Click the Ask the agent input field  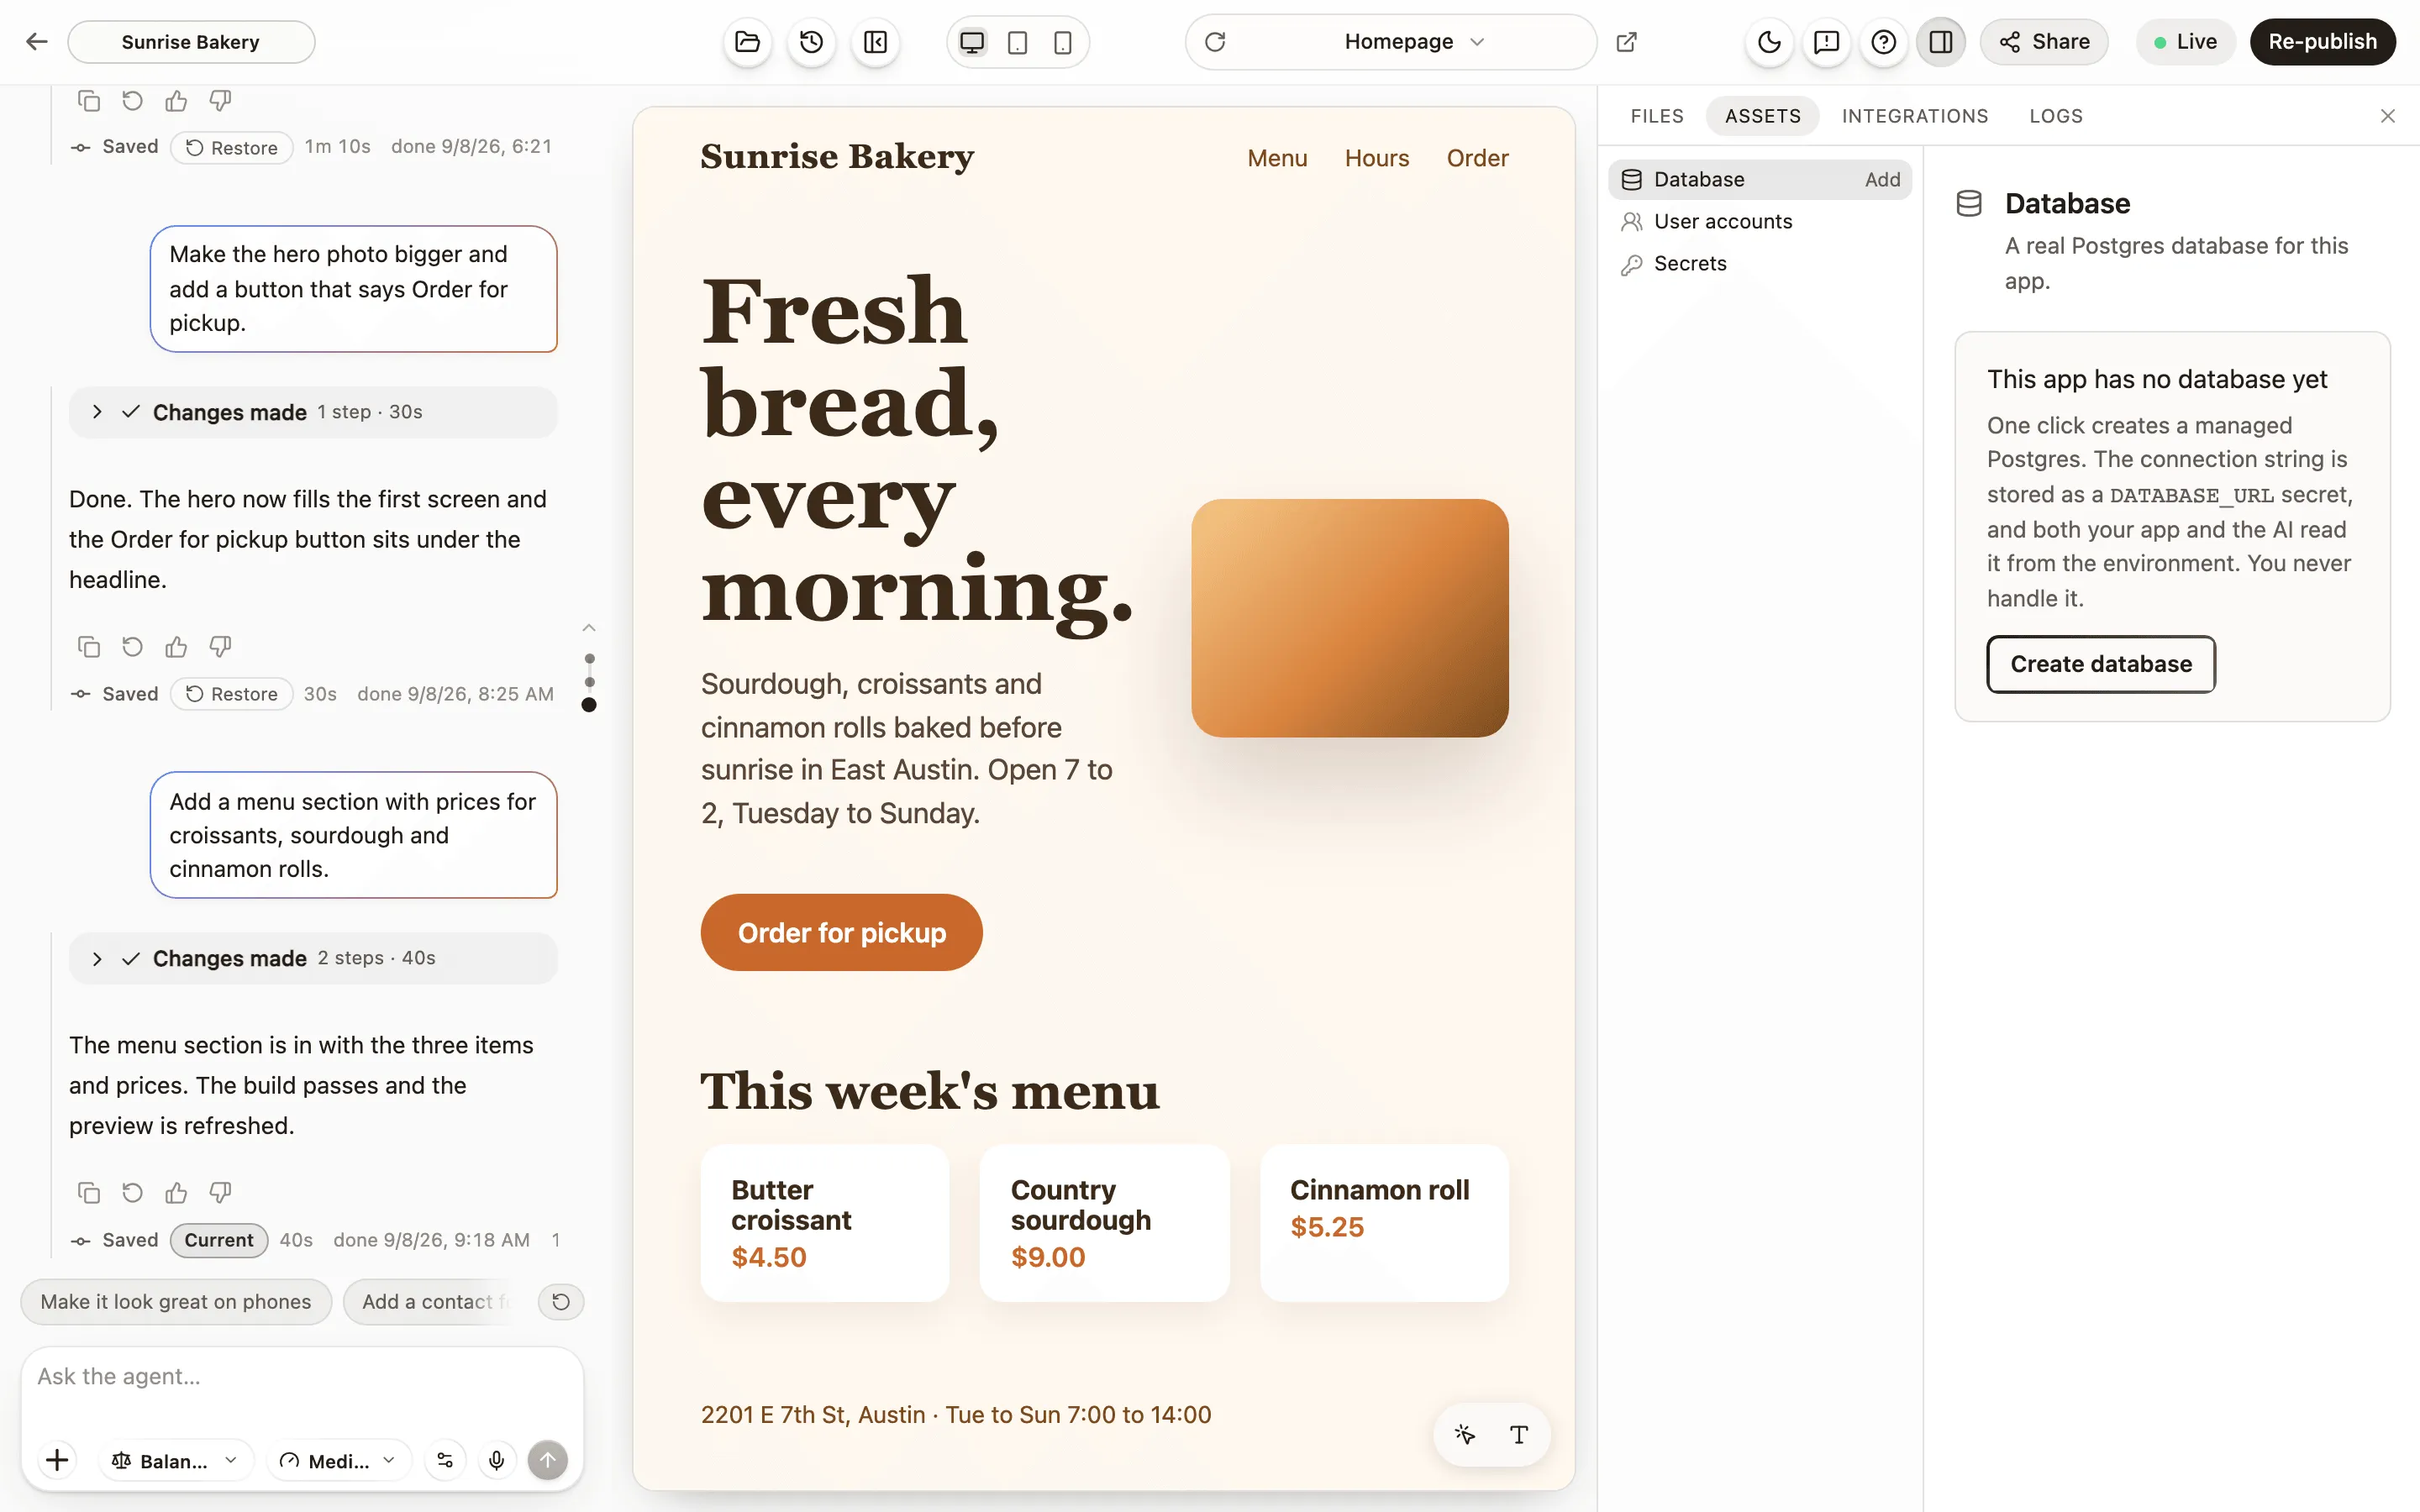[302, 1378]
